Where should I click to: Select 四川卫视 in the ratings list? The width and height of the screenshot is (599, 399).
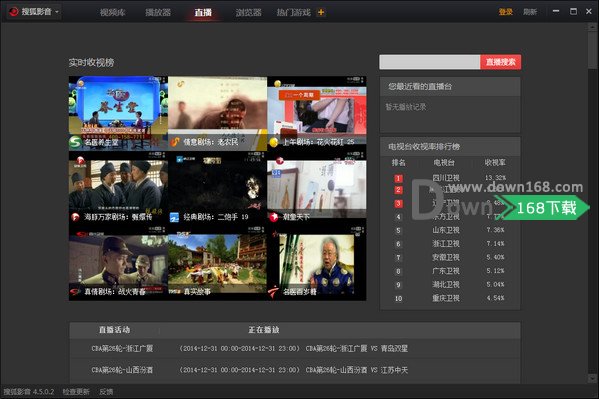[446, 178]
